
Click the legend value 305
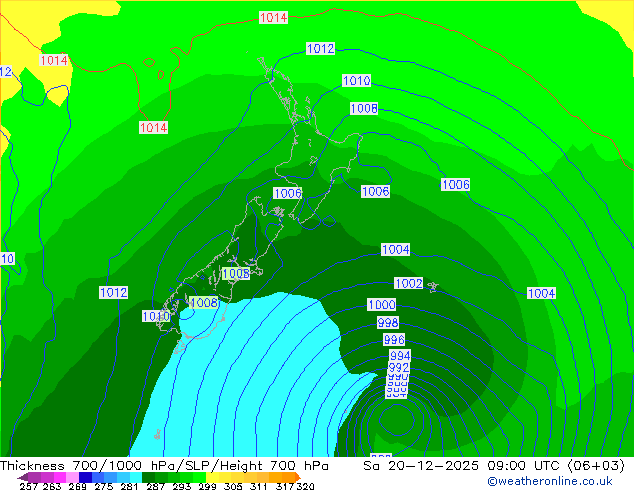tap(233, 486)
